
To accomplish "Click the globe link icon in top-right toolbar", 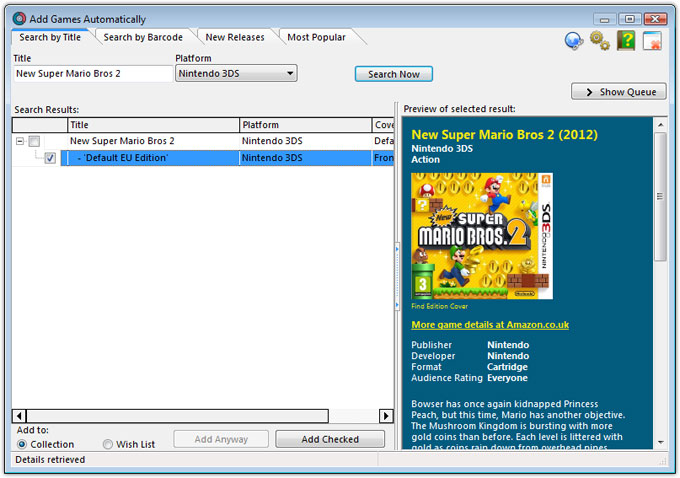I will [x=574, y=40].
